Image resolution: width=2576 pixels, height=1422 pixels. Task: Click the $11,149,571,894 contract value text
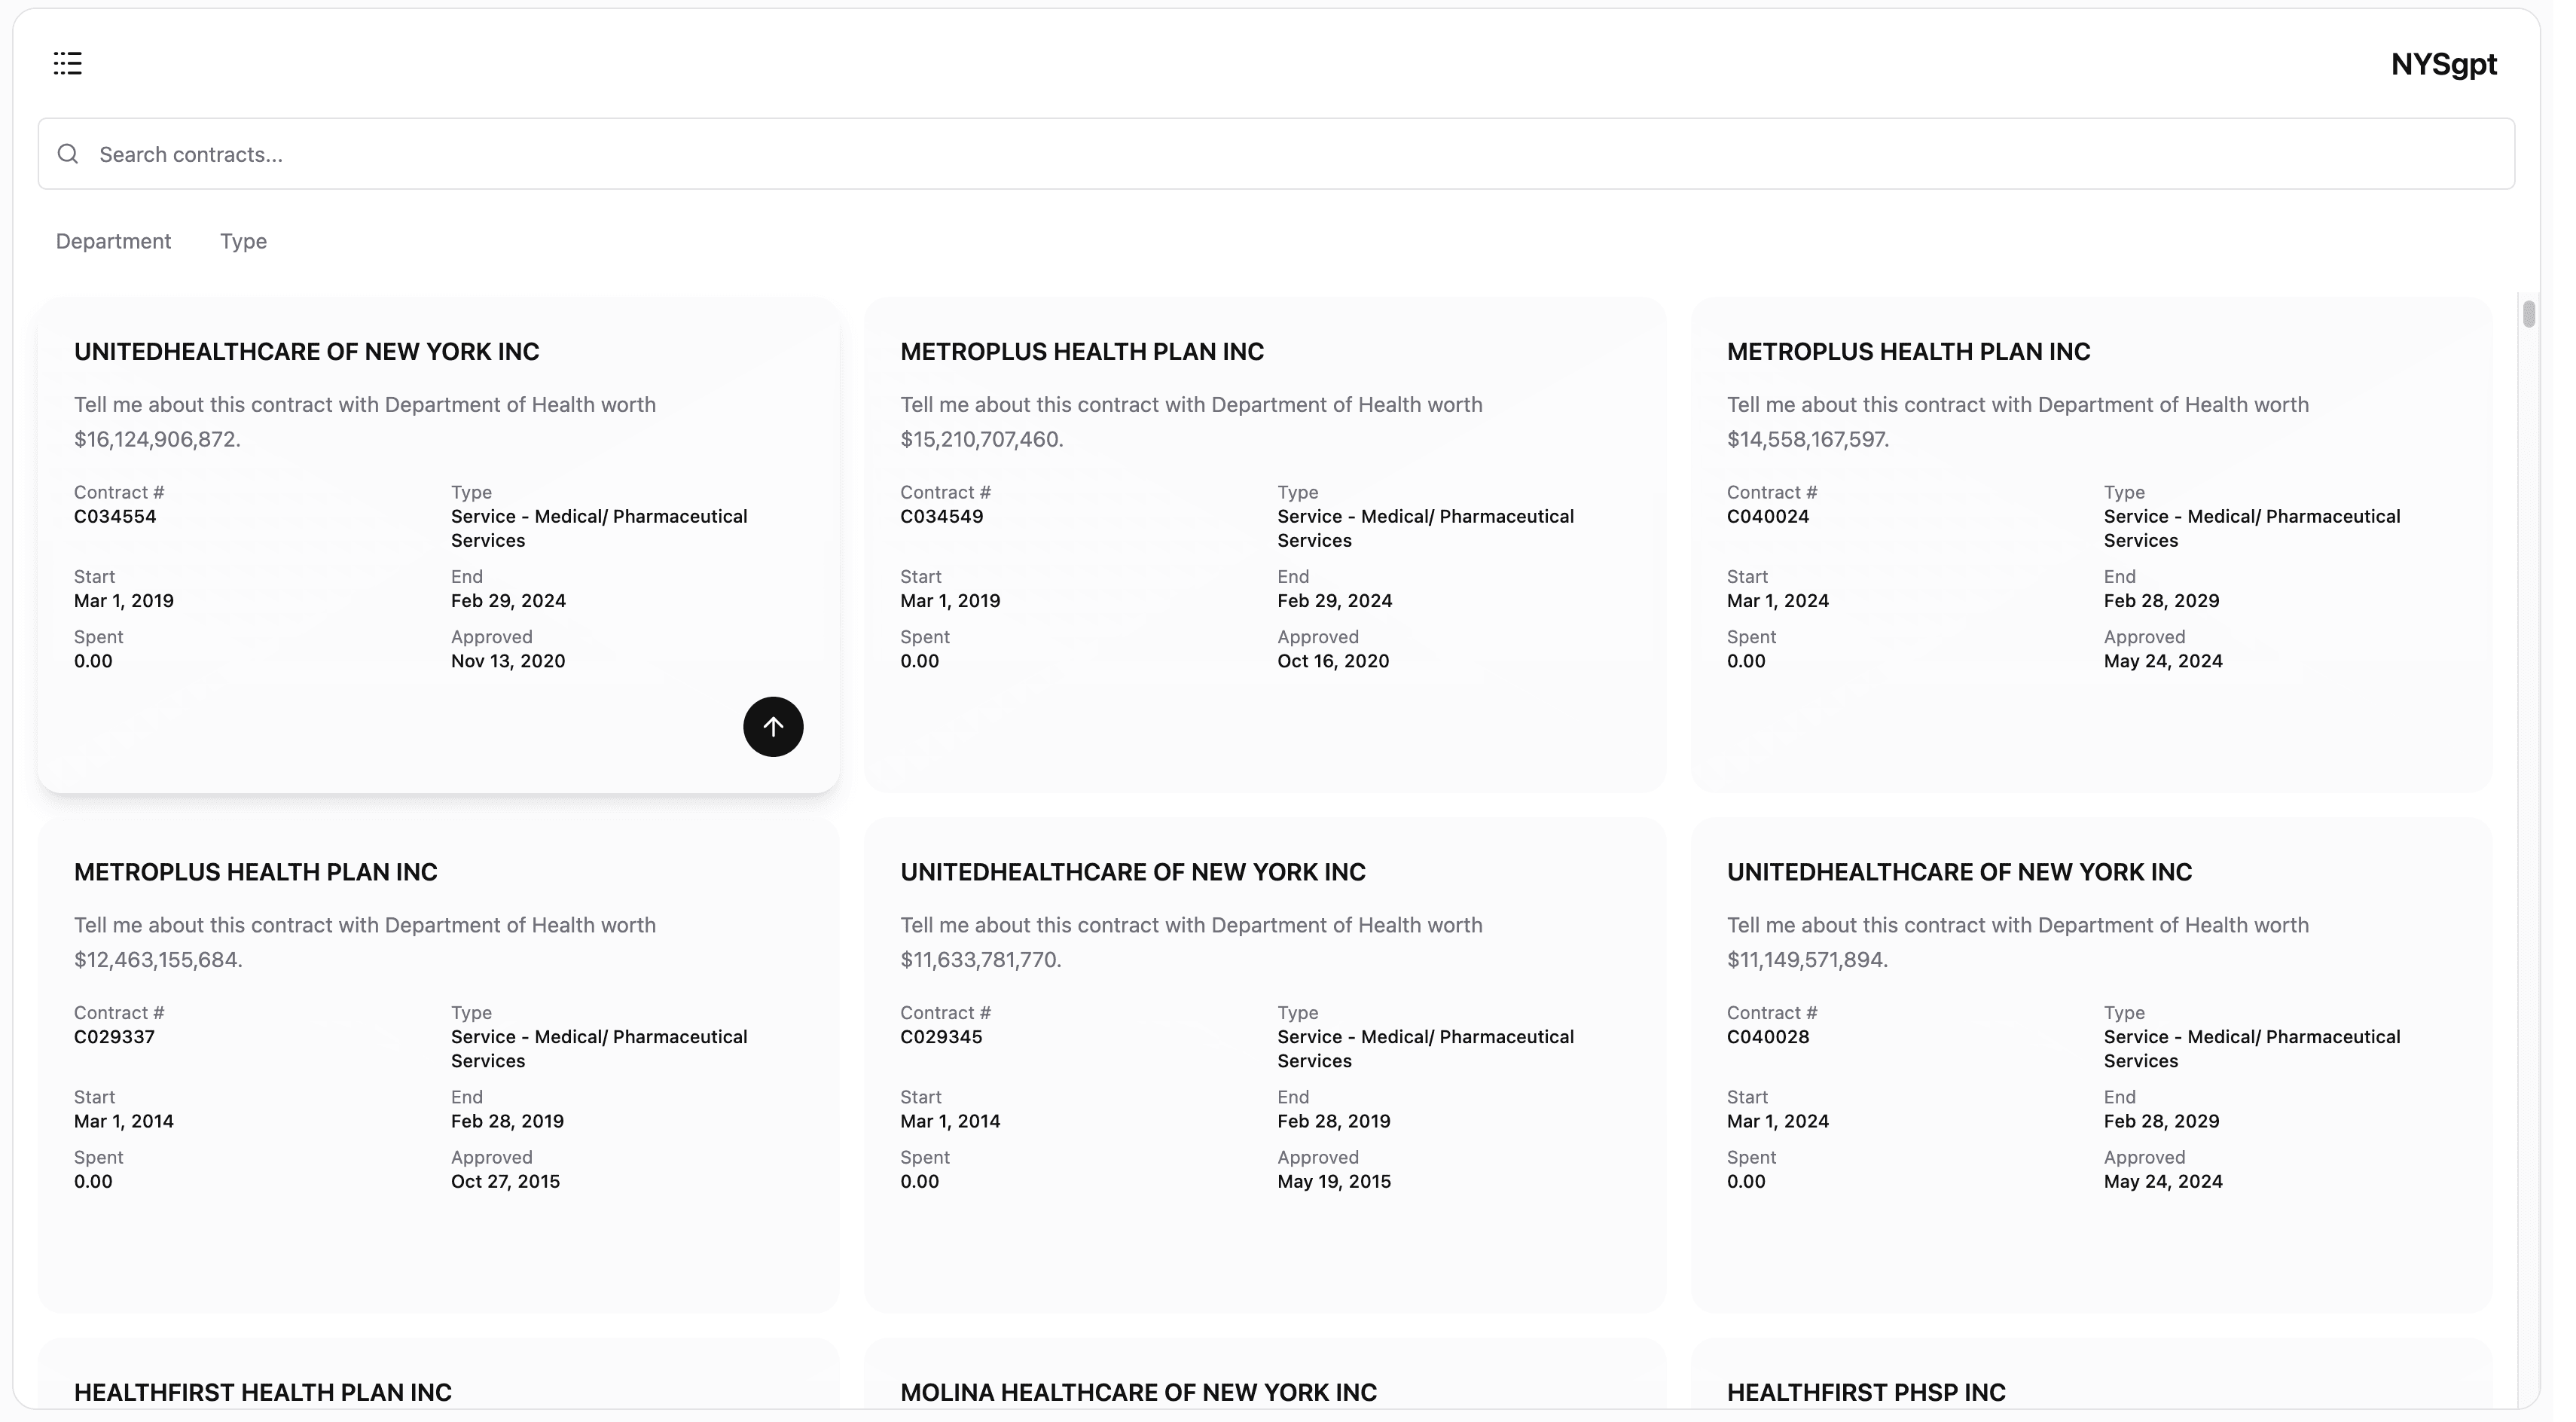click(1806, 959)
